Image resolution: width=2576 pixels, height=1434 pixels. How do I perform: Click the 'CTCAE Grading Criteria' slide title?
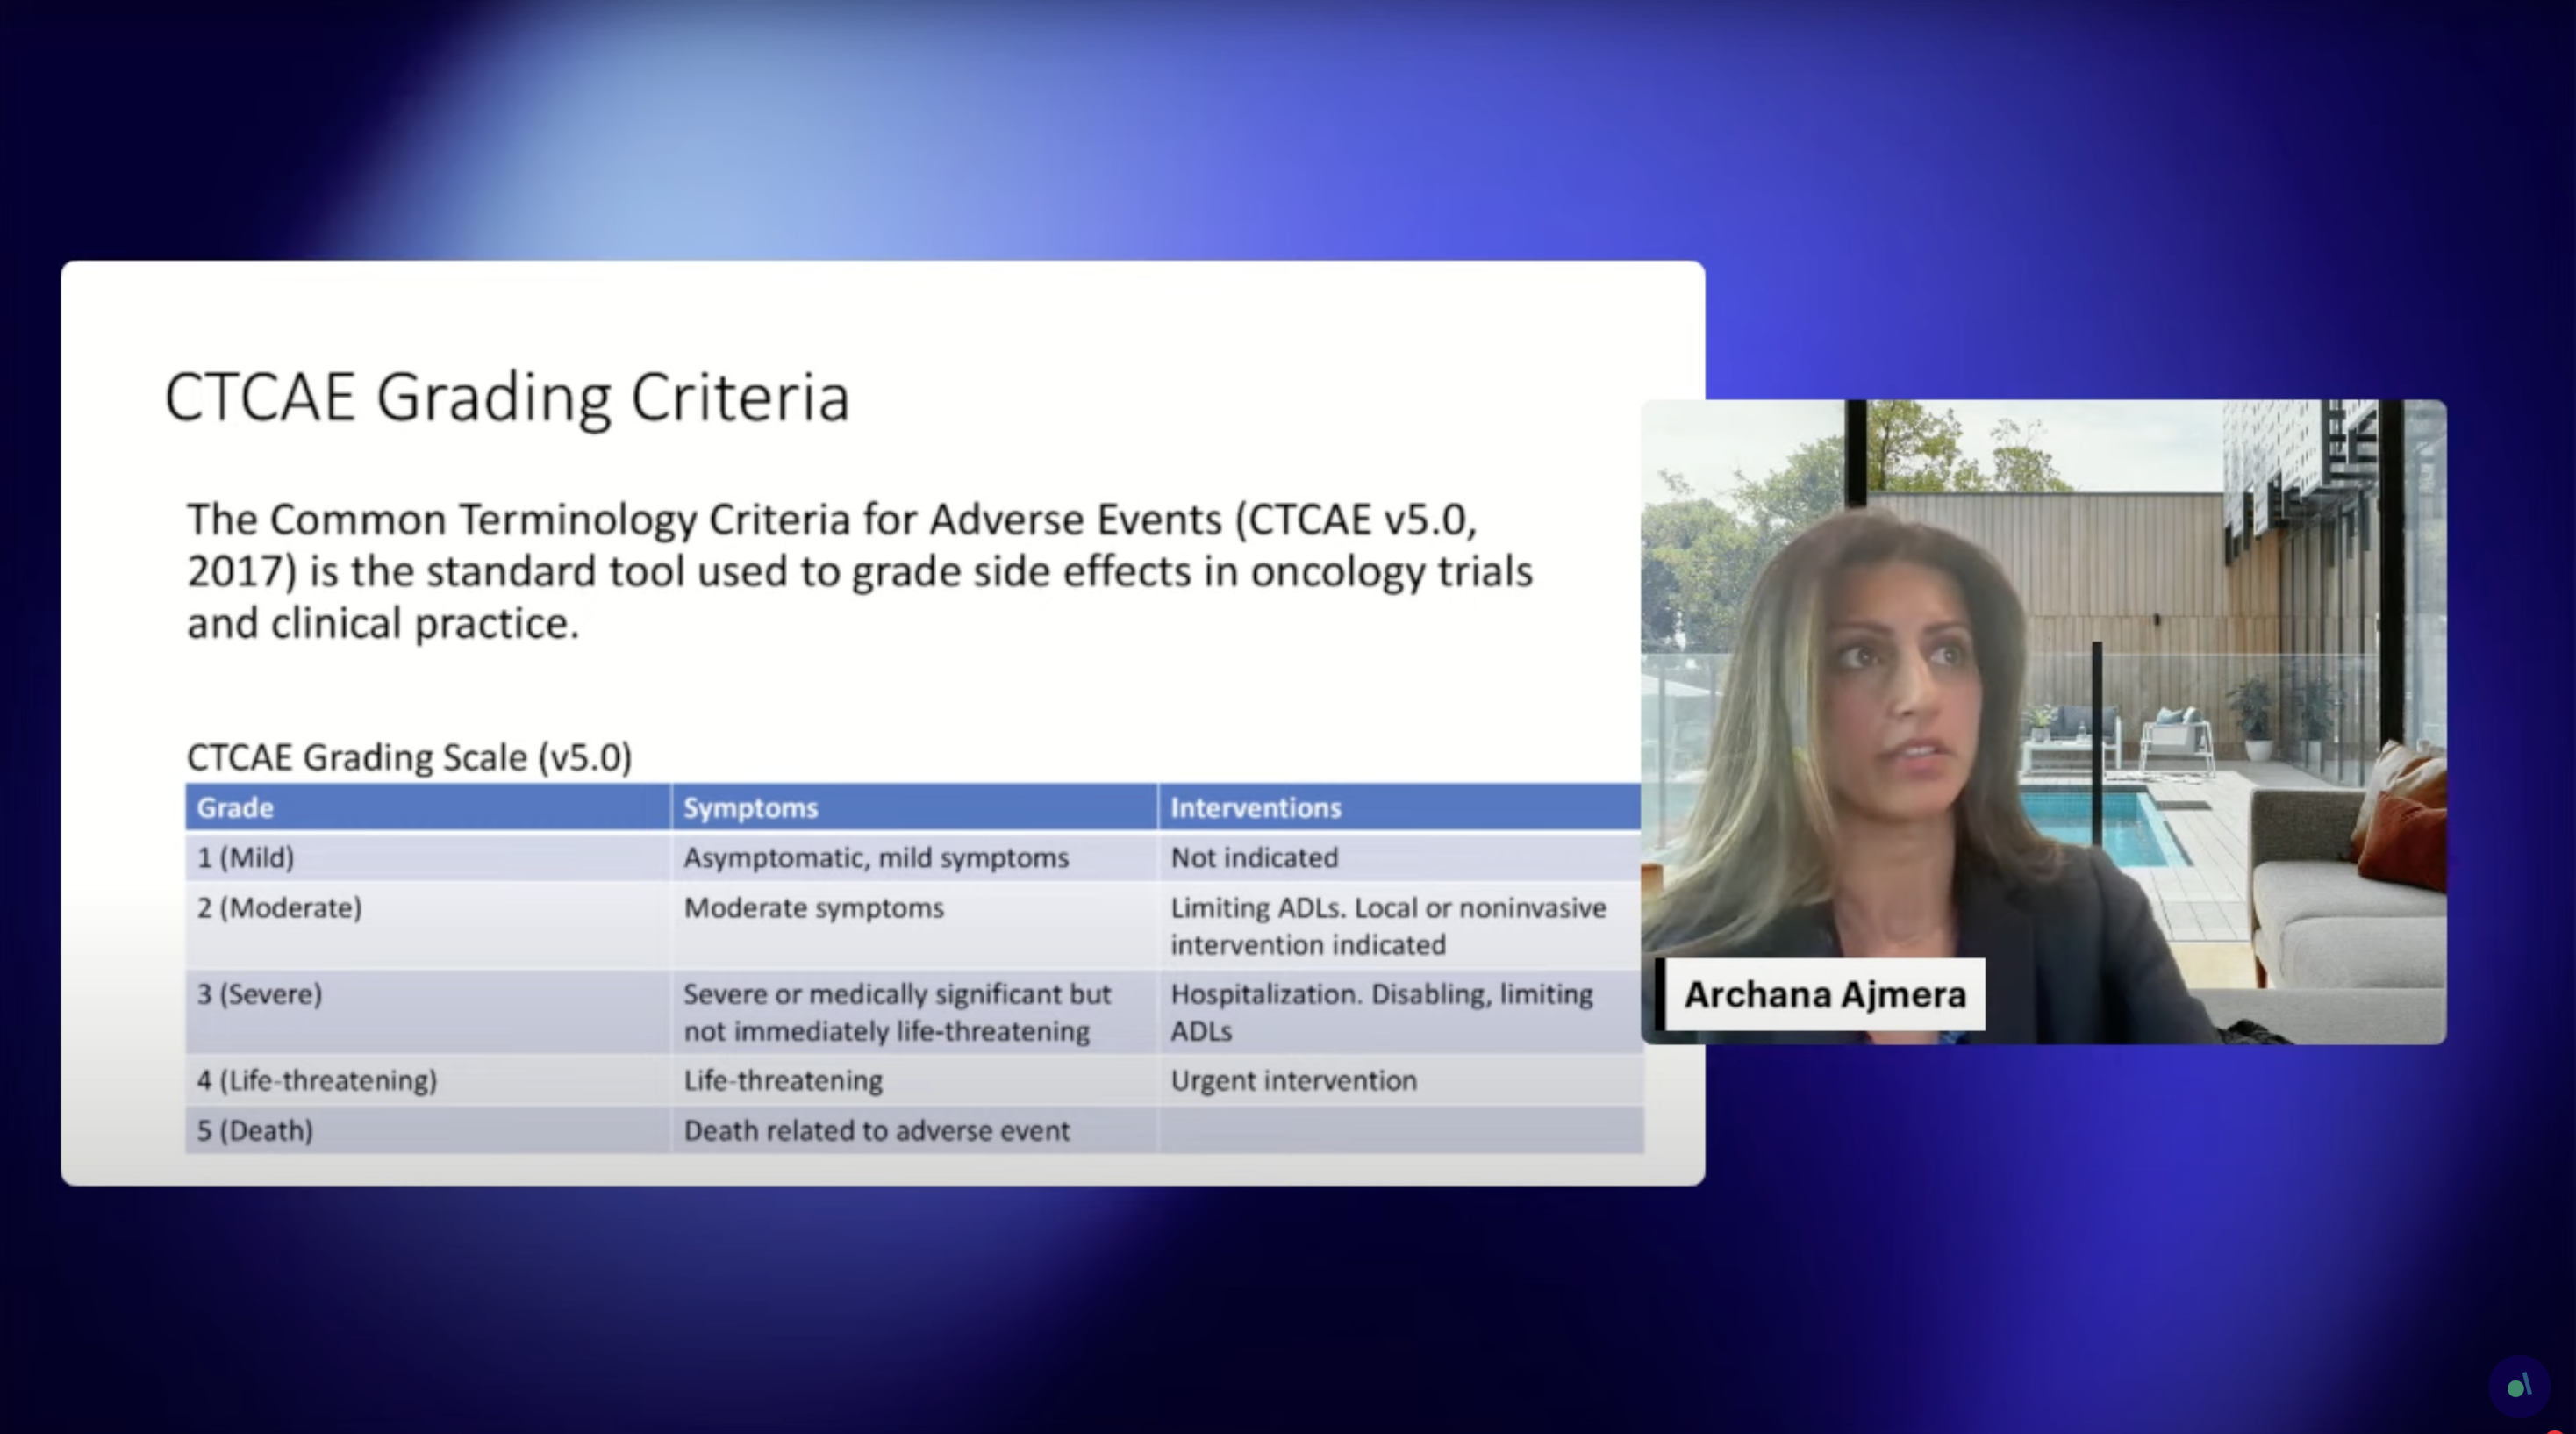[x=507, y=398]
